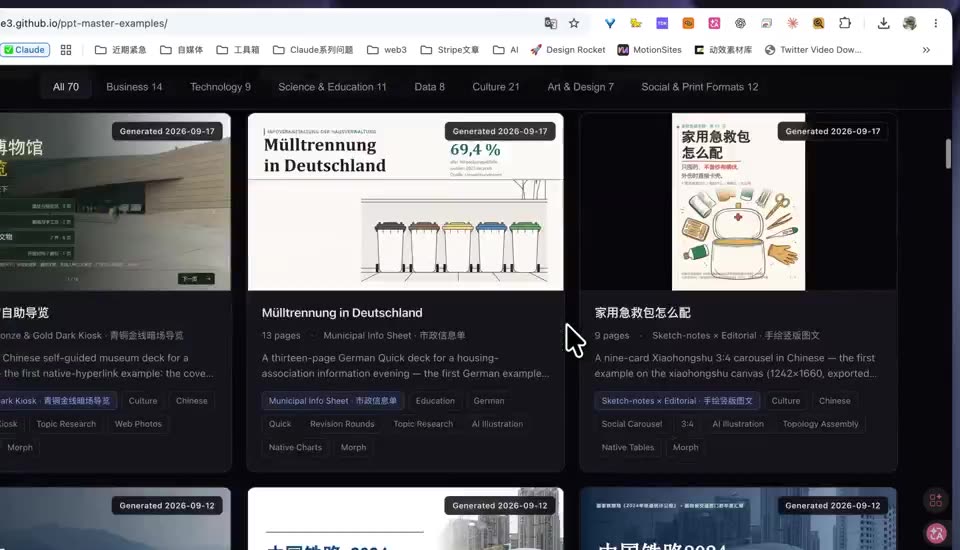960x550 pixels.
Task: Select the Revision Rounds tag
Action: (x=342, y=424)
